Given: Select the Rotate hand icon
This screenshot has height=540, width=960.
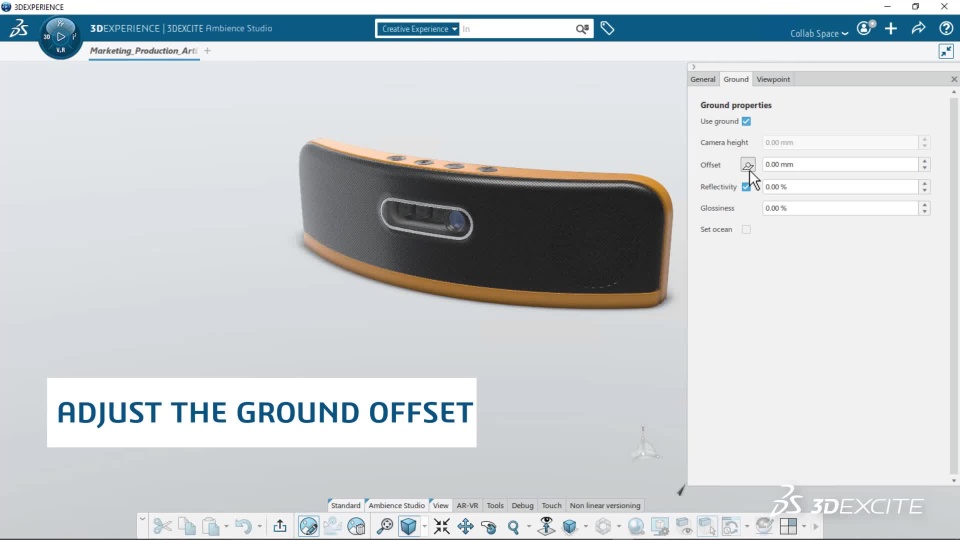Looking at the screenshot, I should (489, 526).
